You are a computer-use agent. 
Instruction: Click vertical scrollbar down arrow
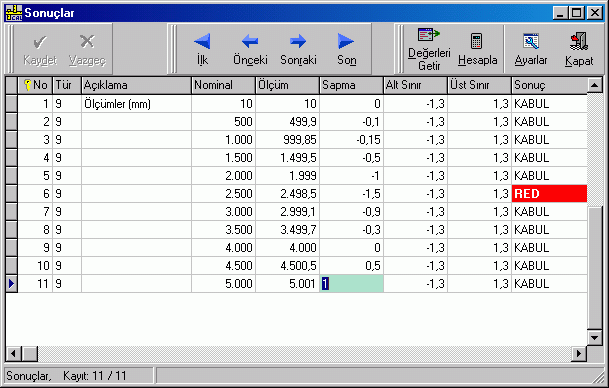(x=595, y=338)
